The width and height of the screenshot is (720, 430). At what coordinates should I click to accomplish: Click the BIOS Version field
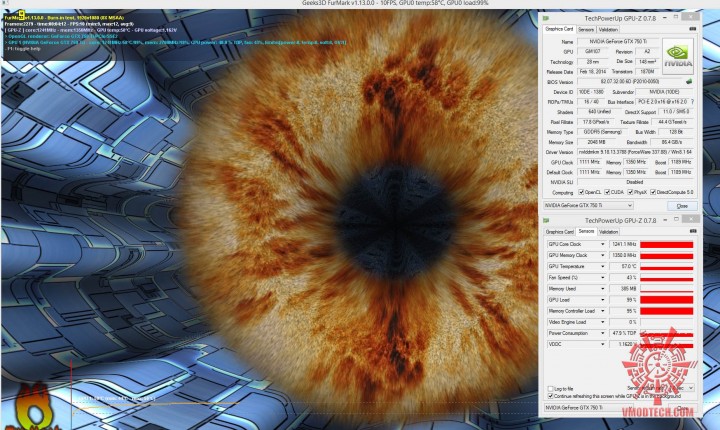click(x=630, y=81)
